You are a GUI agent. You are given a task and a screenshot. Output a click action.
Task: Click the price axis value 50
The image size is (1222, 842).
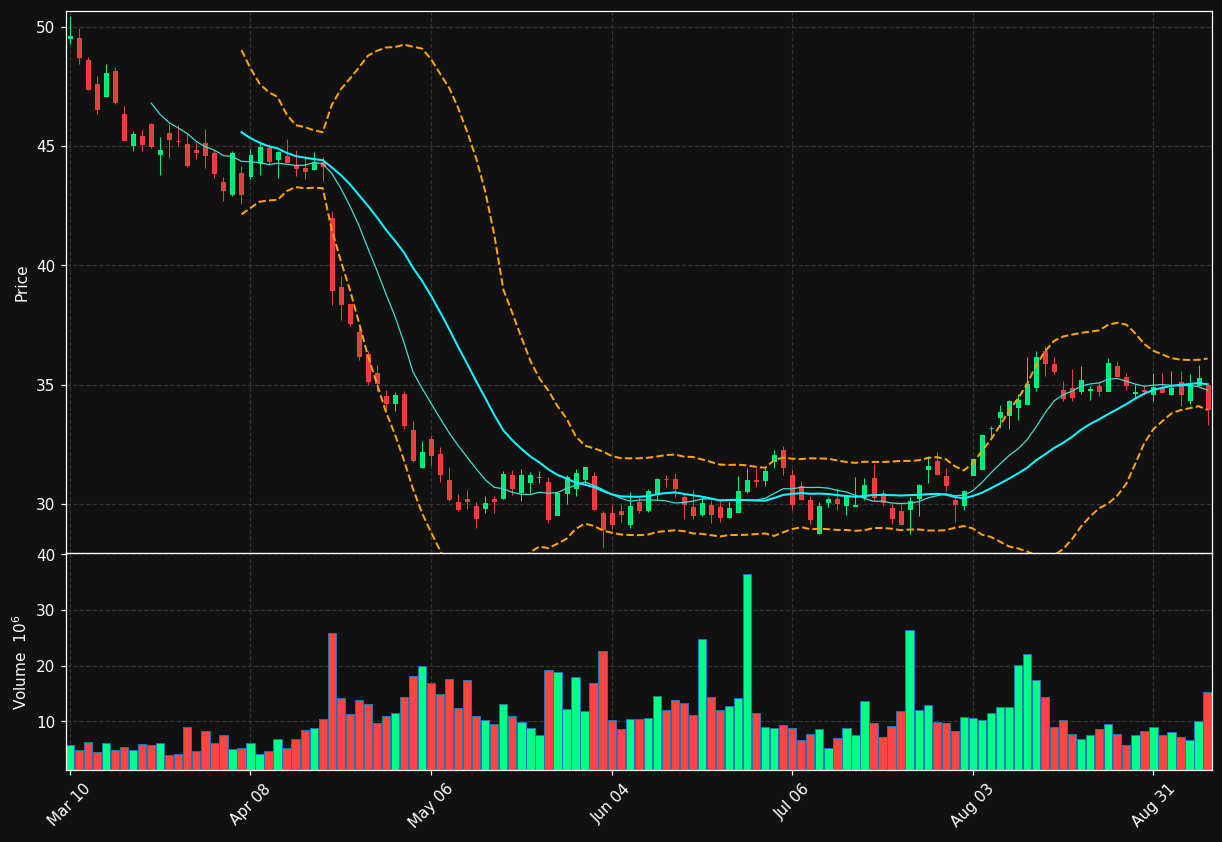46,27
